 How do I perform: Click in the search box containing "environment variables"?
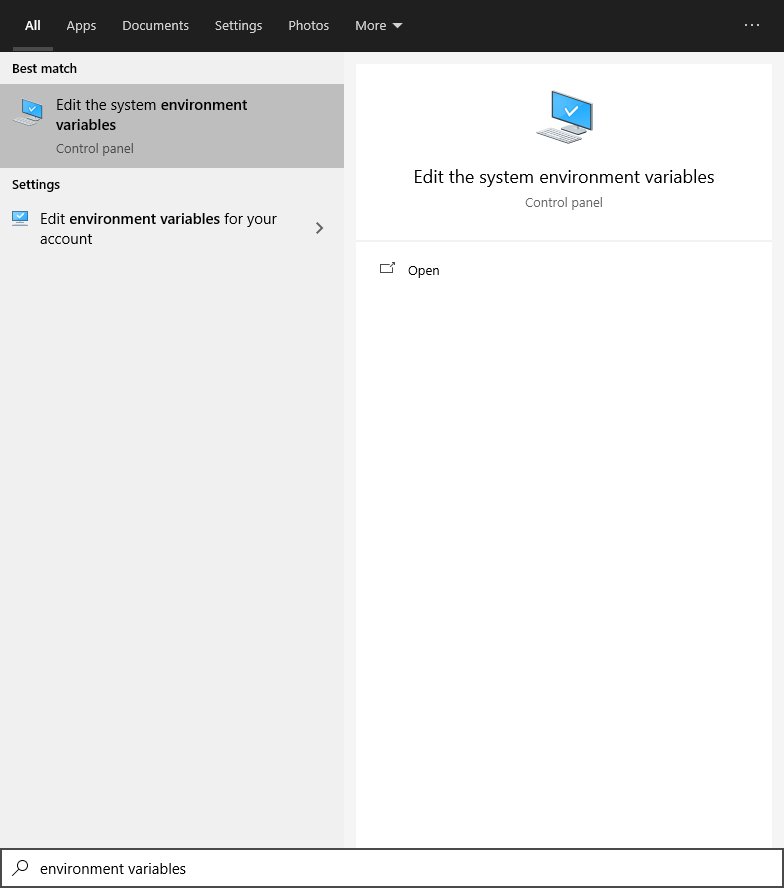400,868
